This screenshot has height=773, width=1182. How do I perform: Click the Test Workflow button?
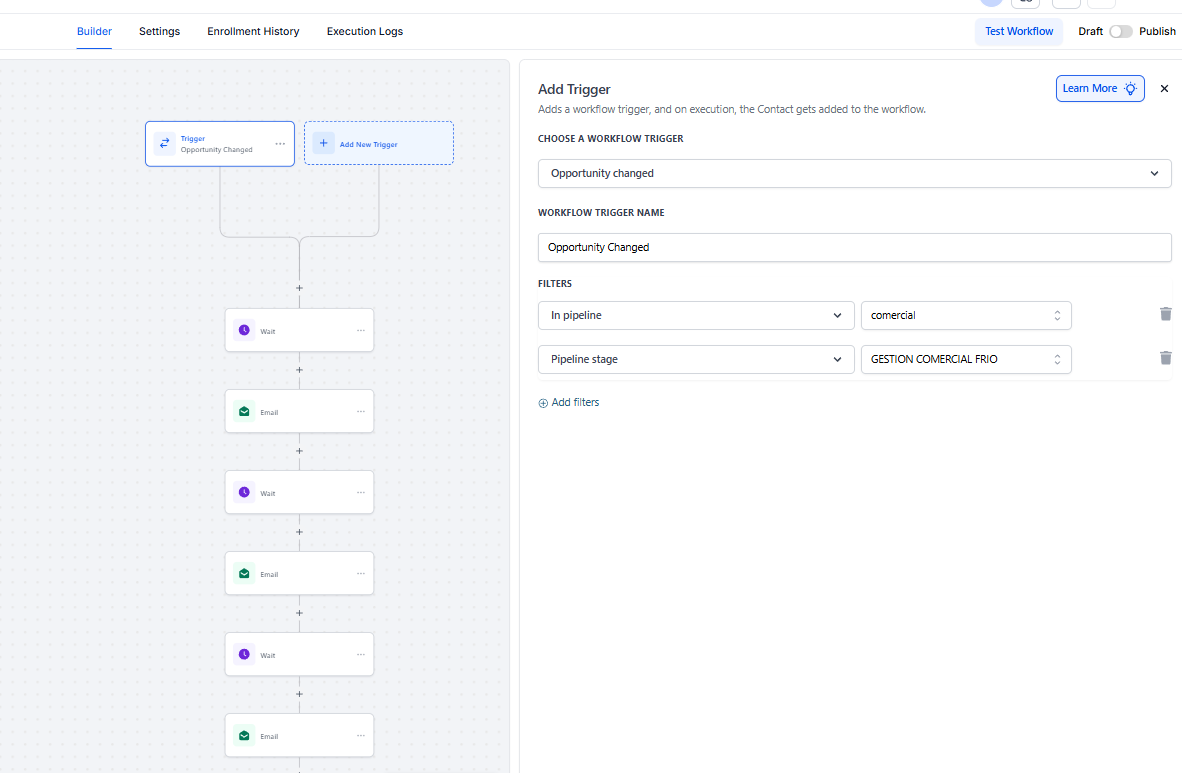[x=1018, y=31]
